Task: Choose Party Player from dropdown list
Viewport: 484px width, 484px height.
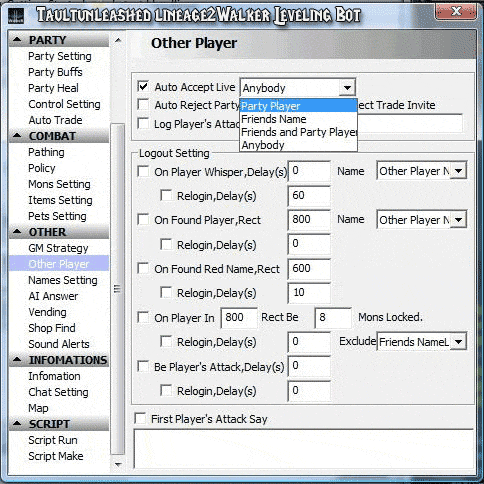Action: (298, 106)
